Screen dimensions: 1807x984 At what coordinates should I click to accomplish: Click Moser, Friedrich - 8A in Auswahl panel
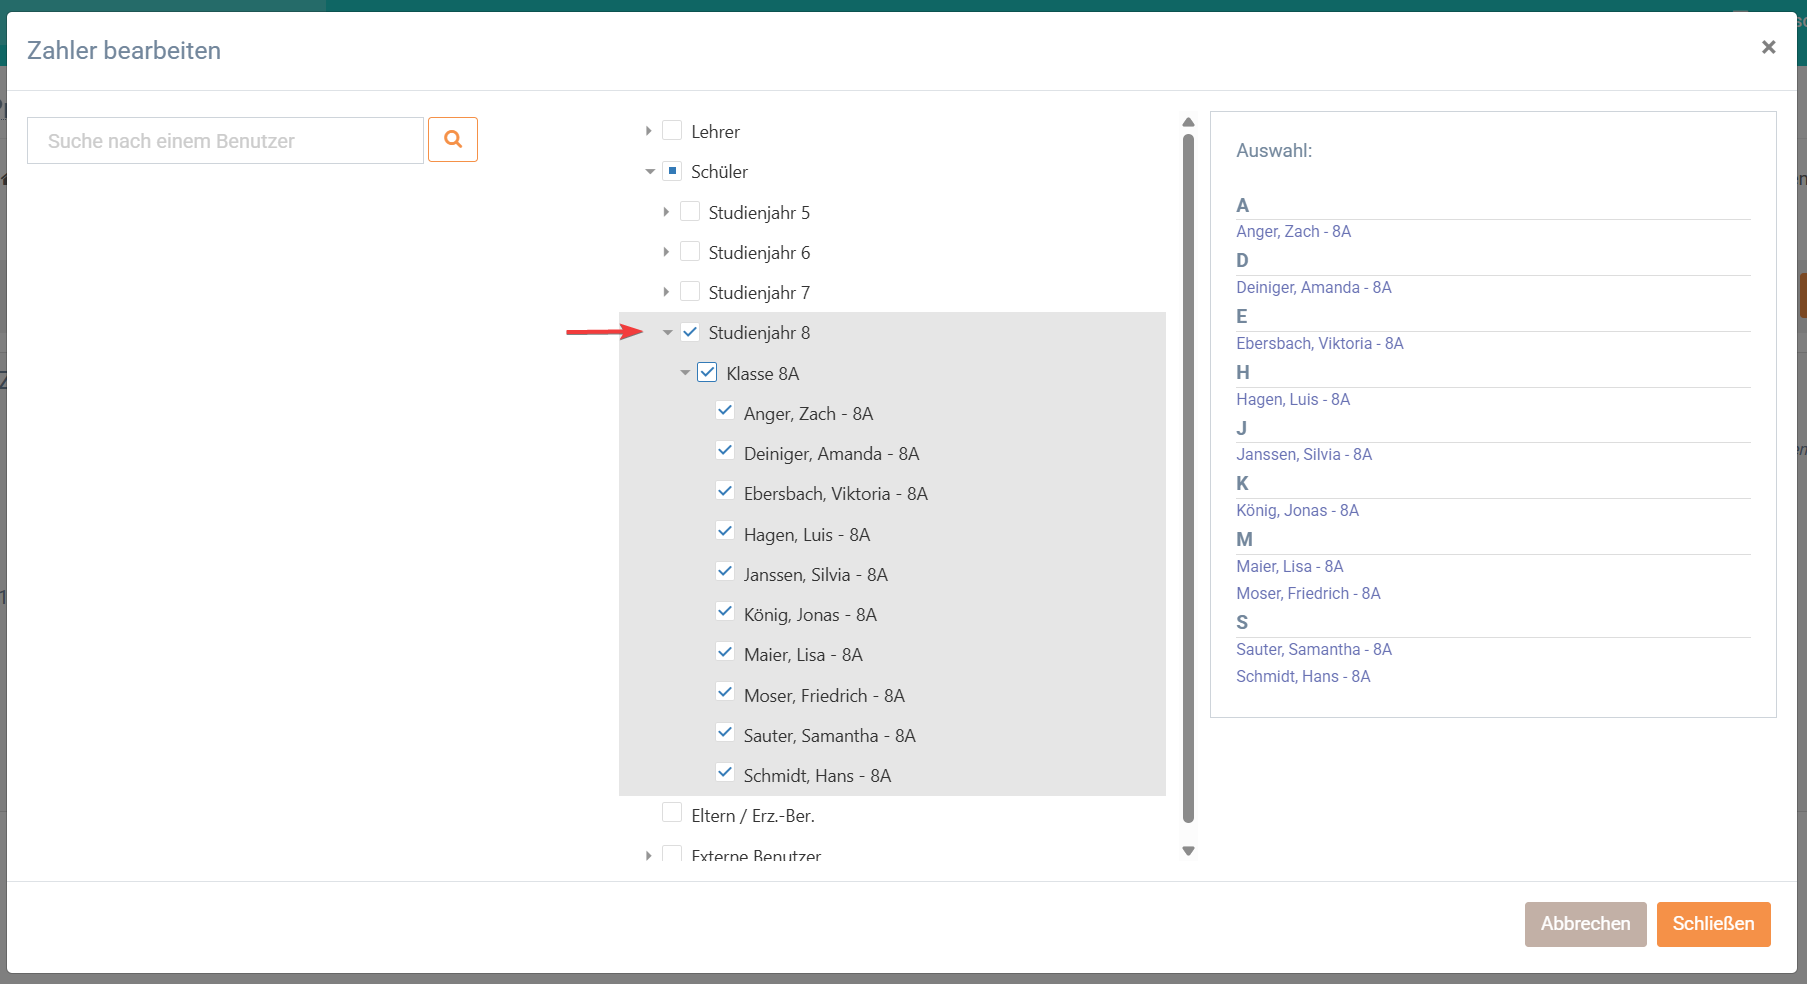point(1308,594)
